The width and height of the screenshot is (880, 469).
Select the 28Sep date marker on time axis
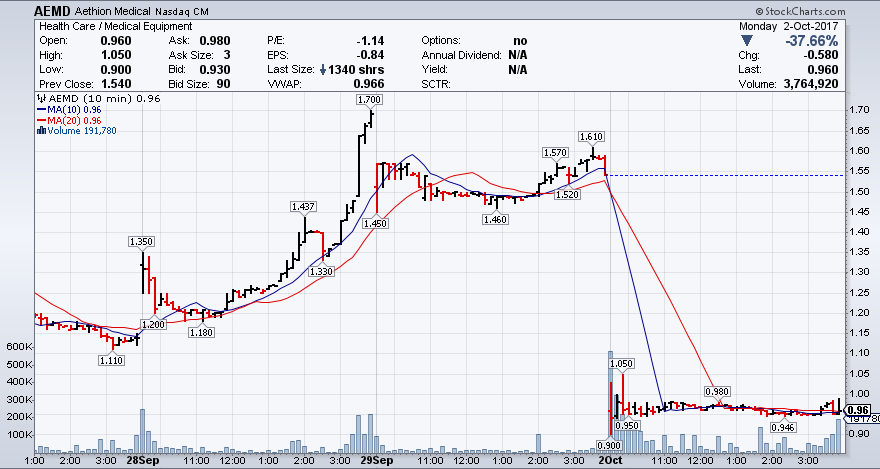tap(142, 461)
